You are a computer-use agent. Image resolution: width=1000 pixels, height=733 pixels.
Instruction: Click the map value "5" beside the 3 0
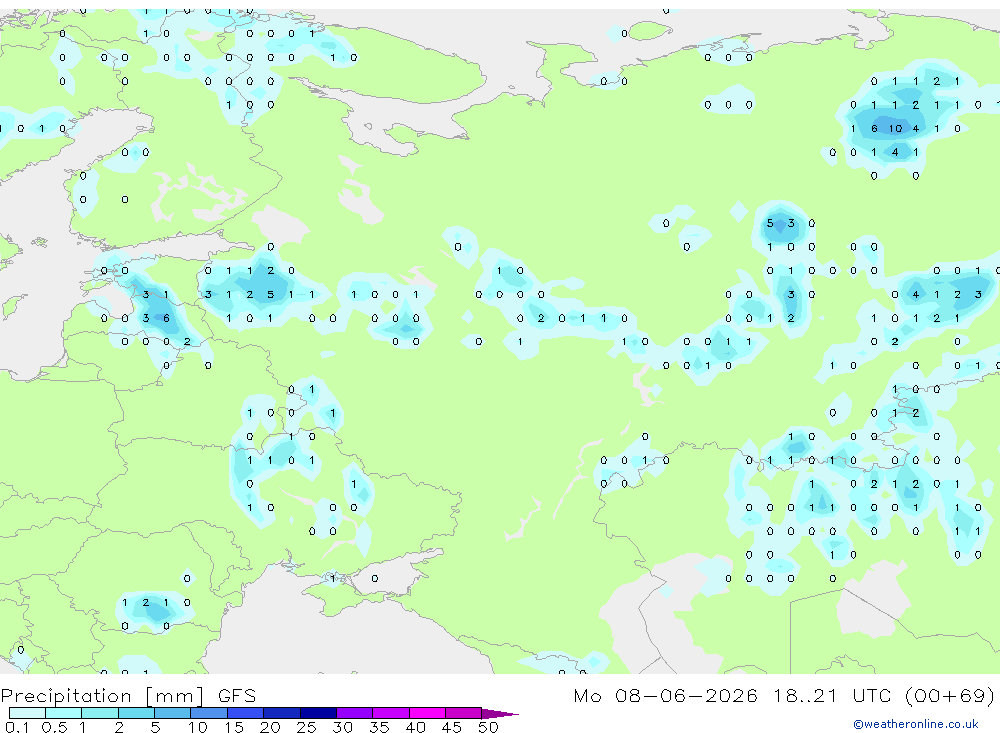pyautogui.click(x=770, y=223)
